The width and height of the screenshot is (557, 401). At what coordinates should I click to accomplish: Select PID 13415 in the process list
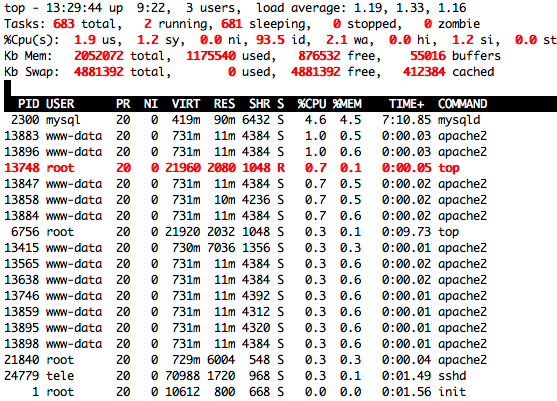(22, 248)
